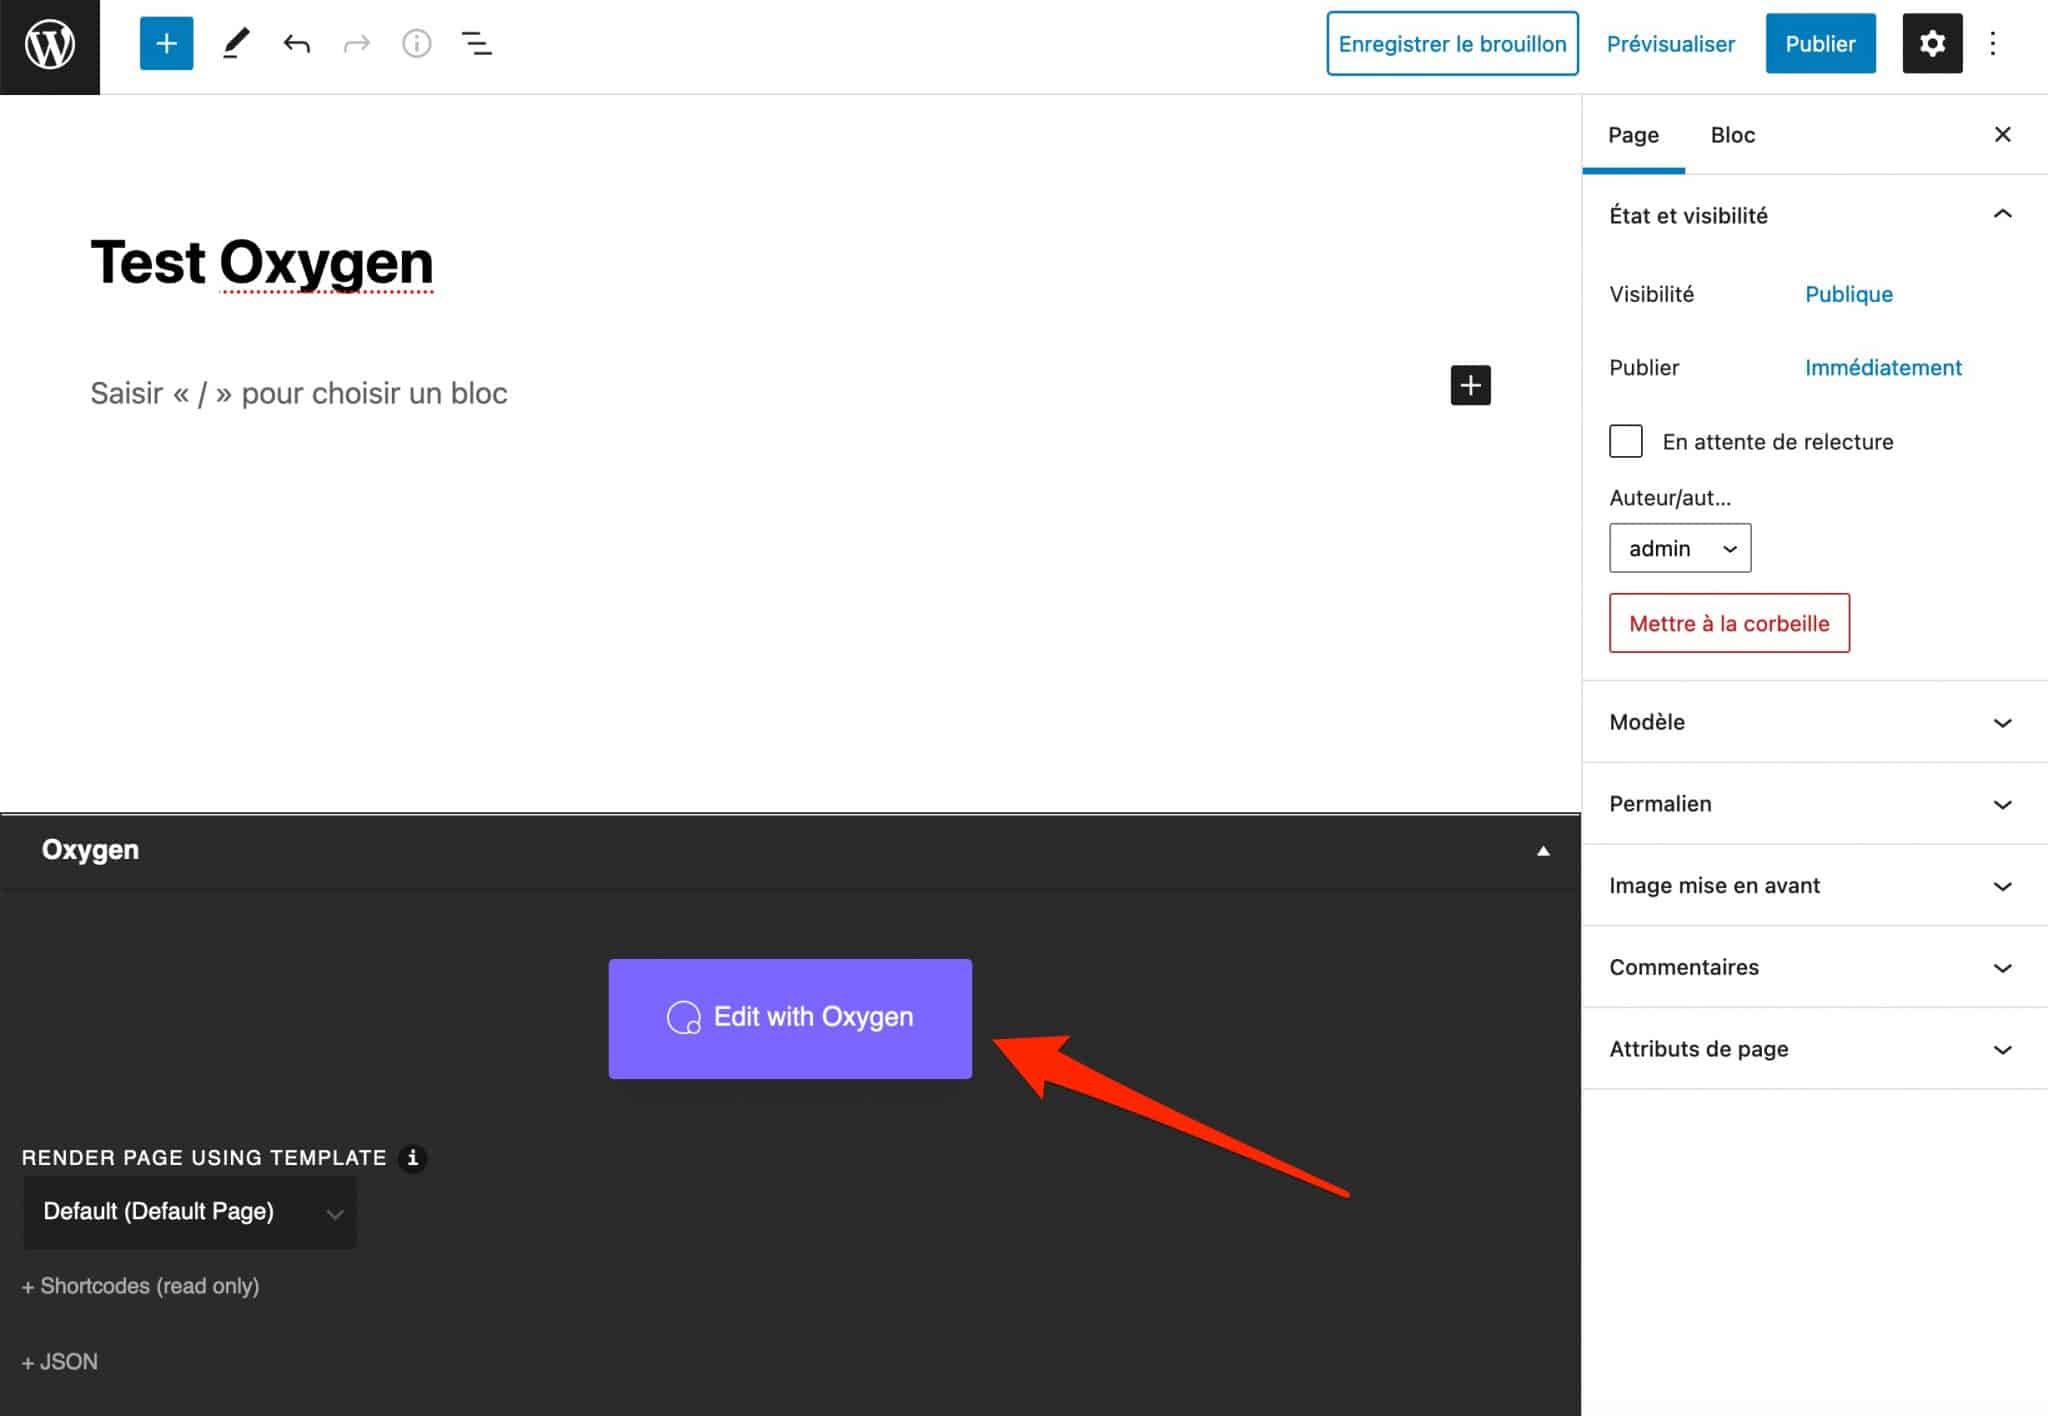Expand the Permalien panel

[1814, 804]
